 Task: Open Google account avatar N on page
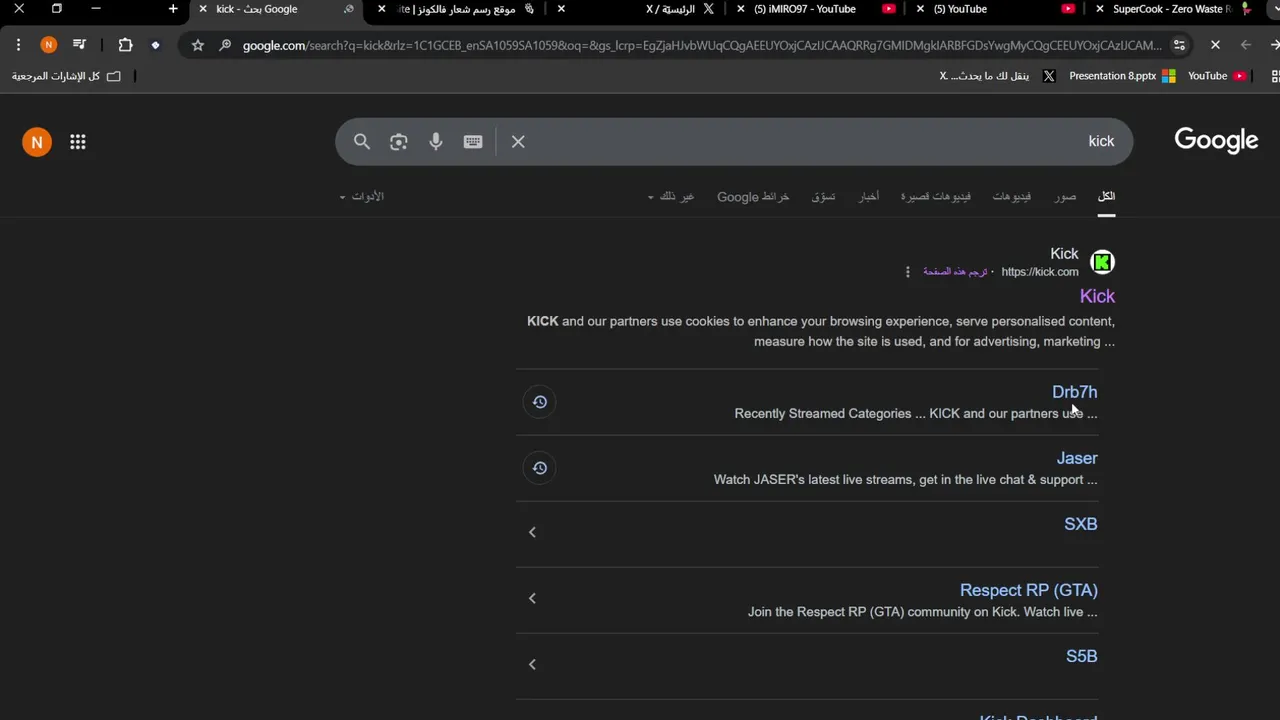[37, 142]
